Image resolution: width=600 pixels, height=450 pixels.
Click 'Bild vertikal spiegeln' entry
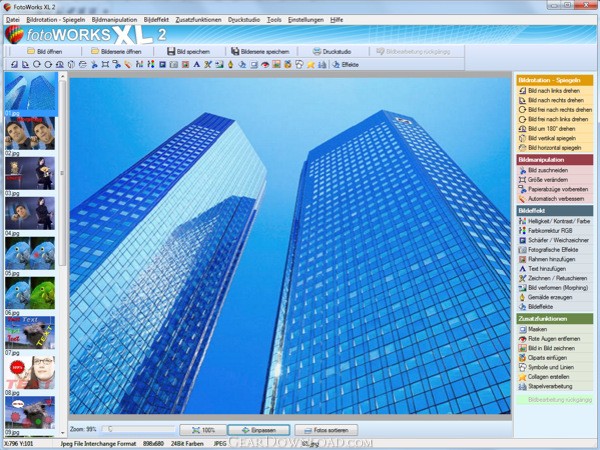(554, 138)
